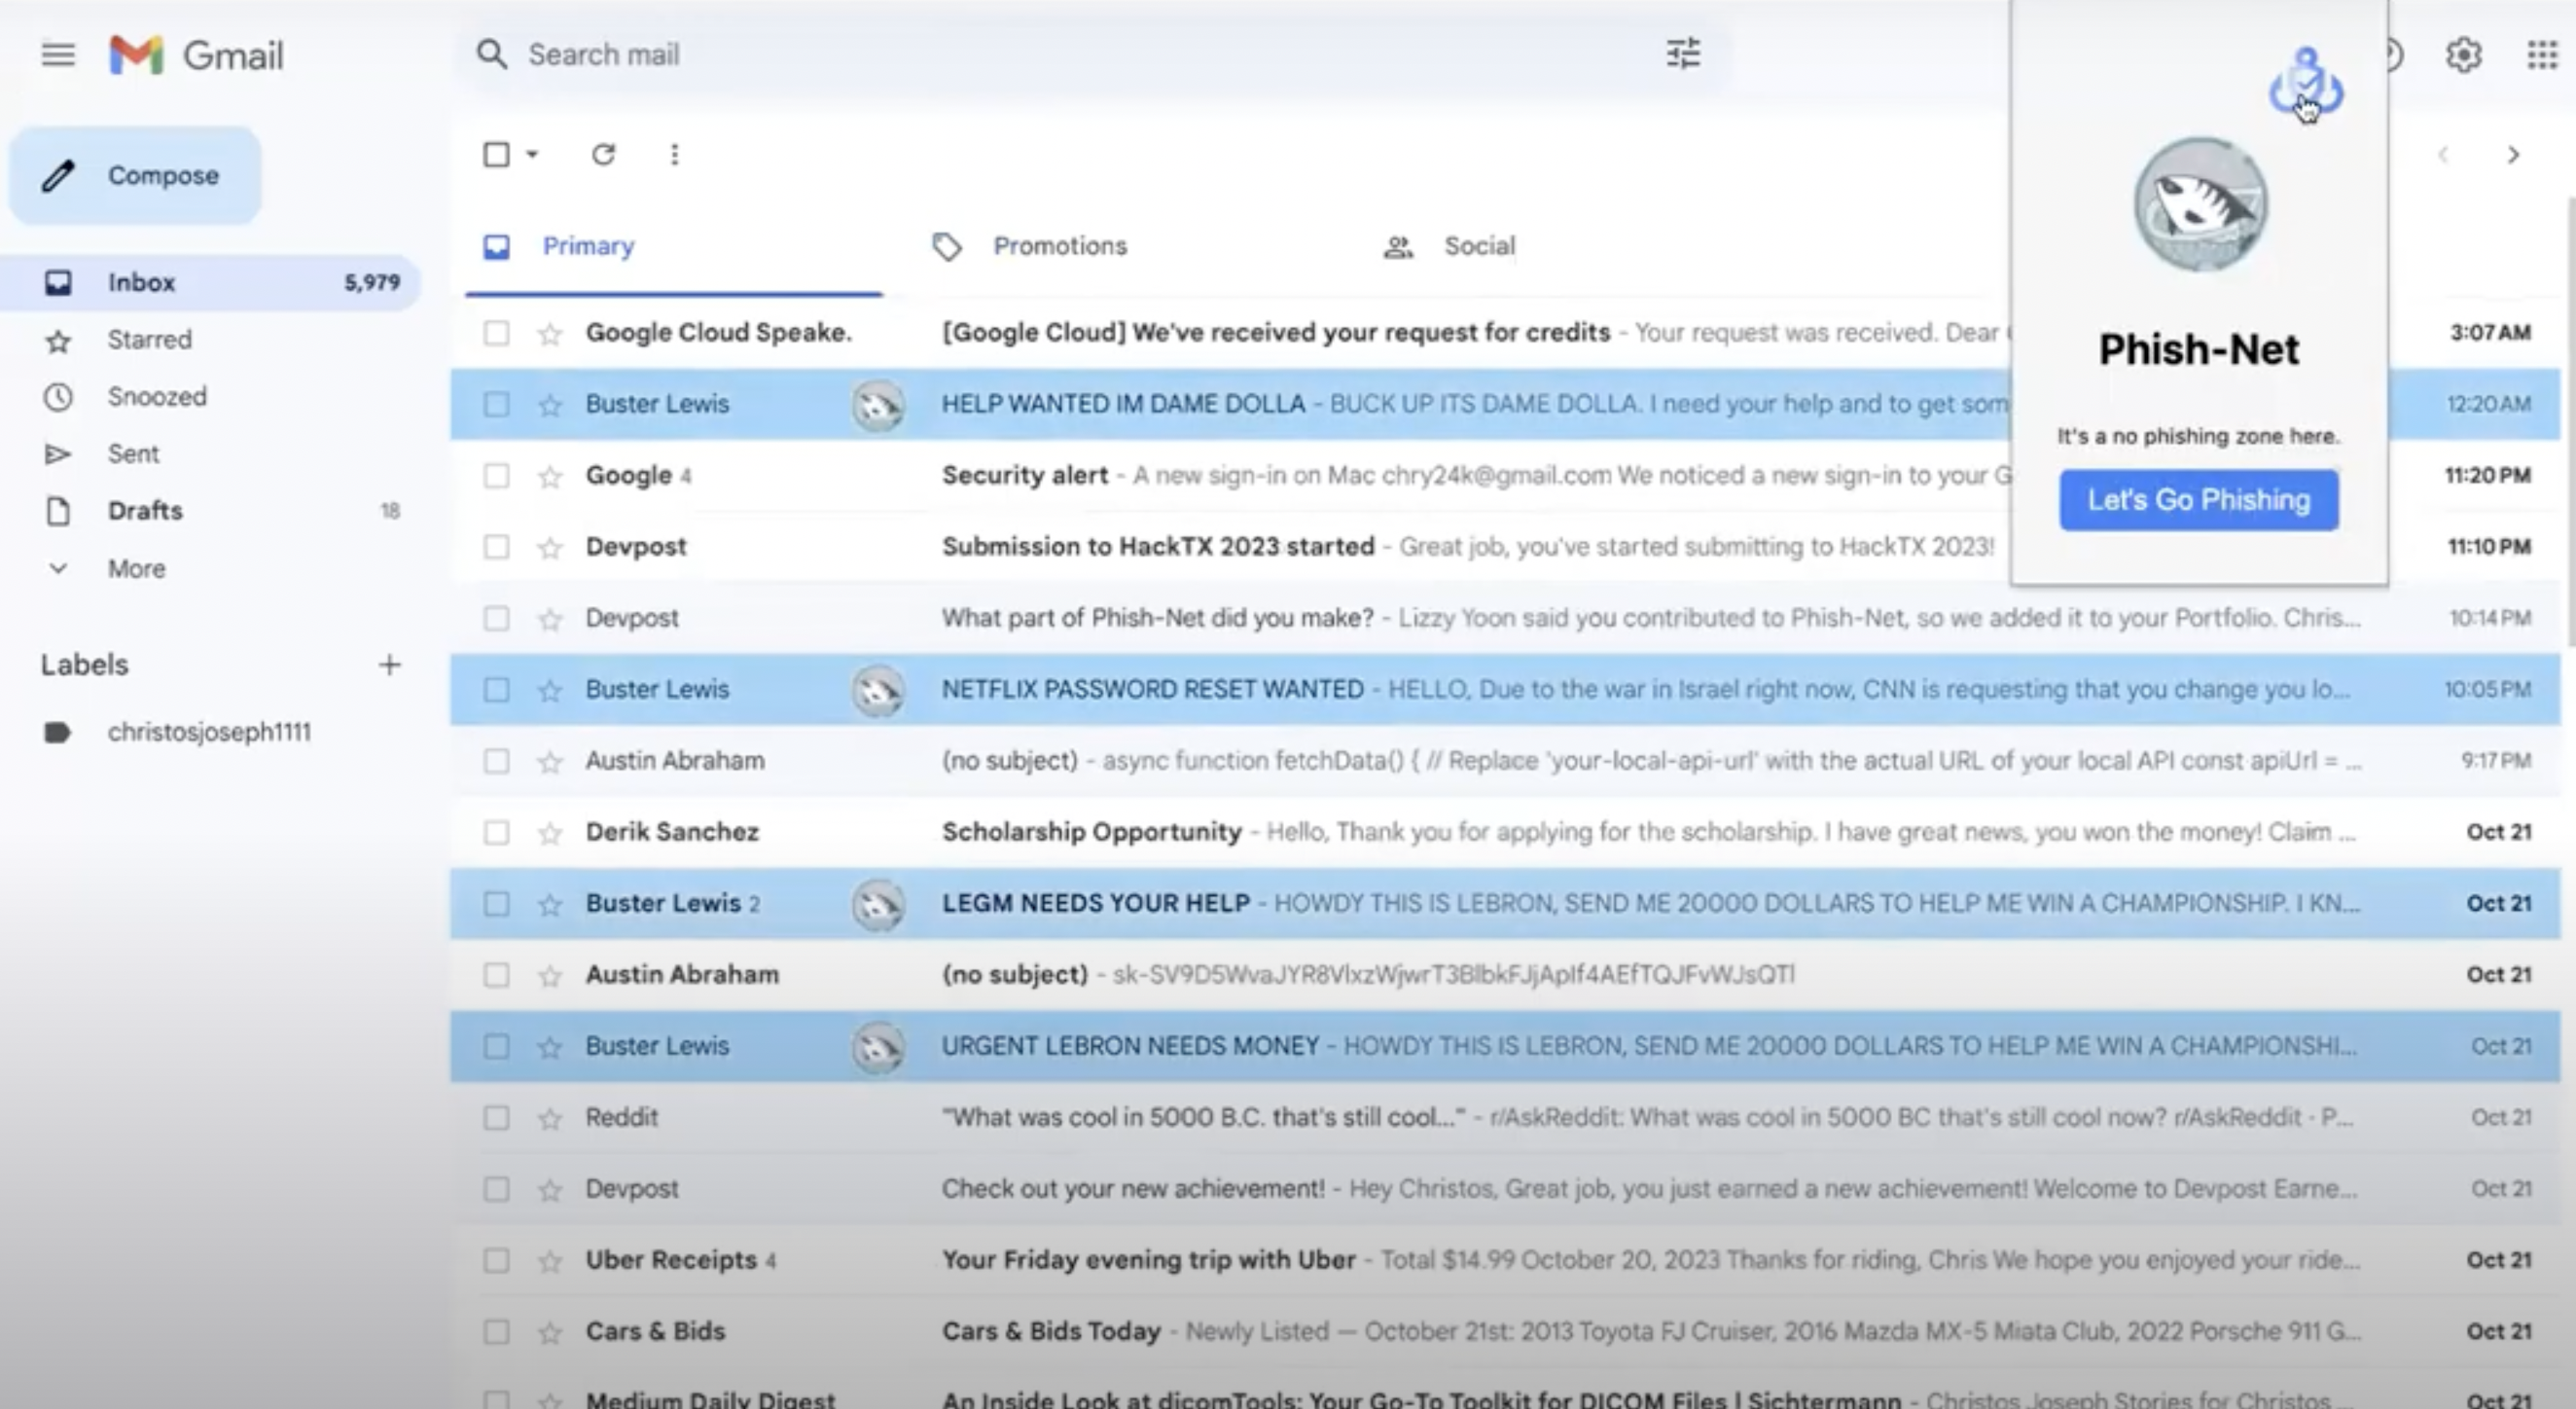2576x1409 pixels.
Task: Switch to the Promotions tab
Action: pos(1059,246)
